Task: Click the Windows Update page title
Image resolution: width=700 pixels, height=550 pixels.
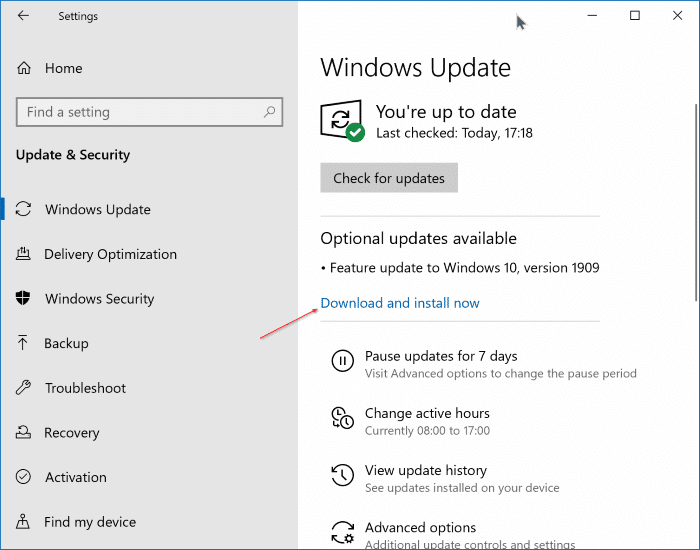Action: click(x=415, y=68)
